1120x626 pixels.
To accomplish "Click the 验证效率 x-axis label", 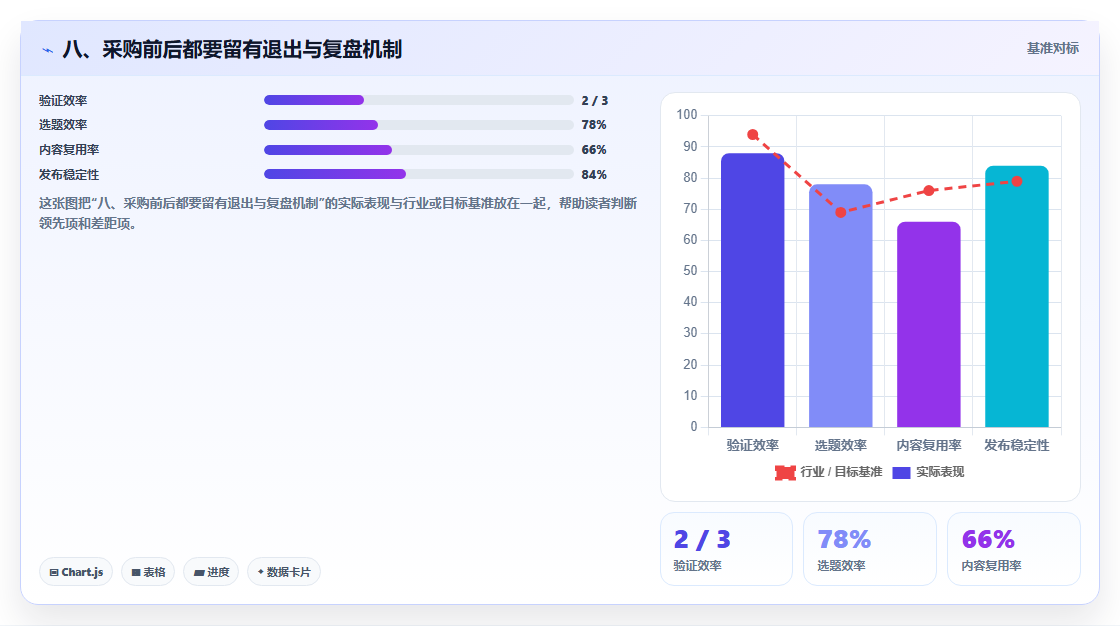I will [x=752, y=445].
